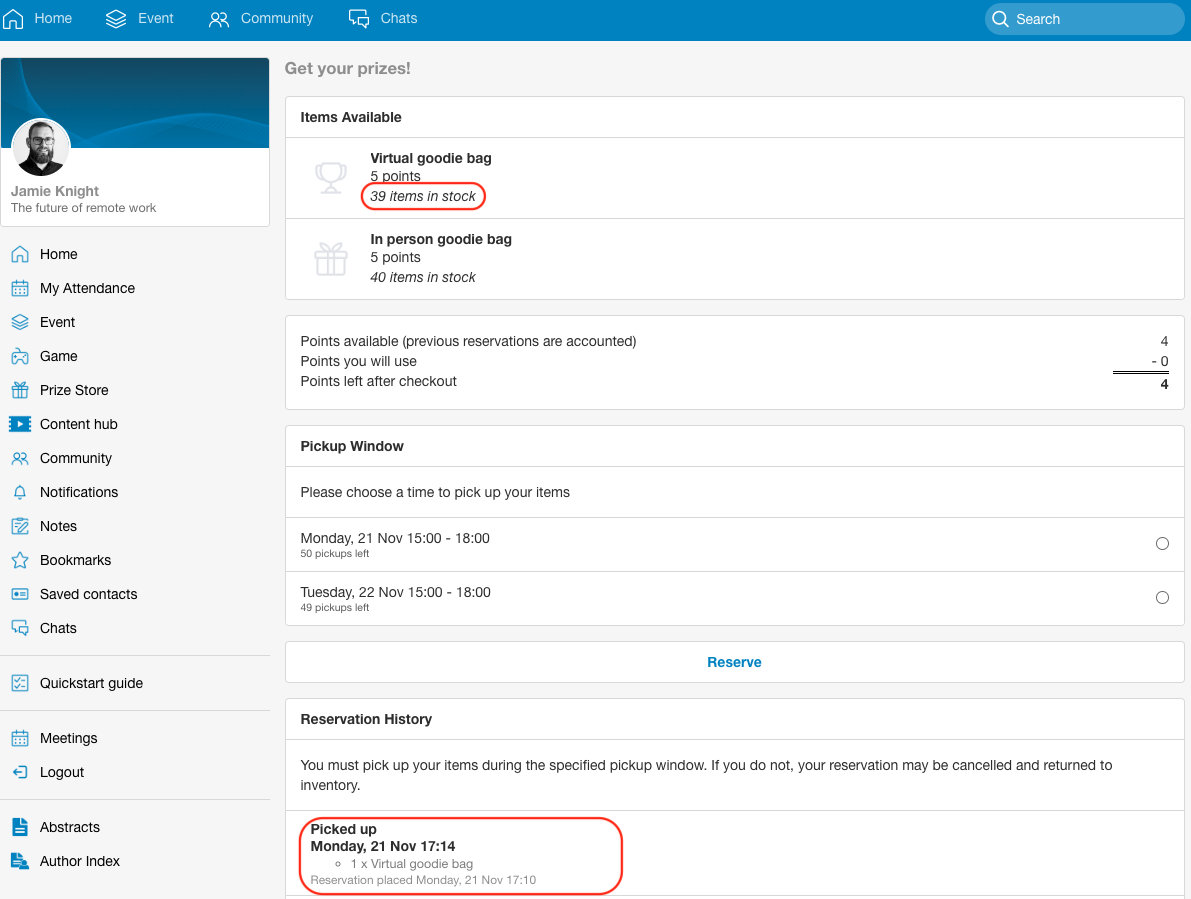Click Jamie Knight's profile avatar

click(x=41, y=148)
